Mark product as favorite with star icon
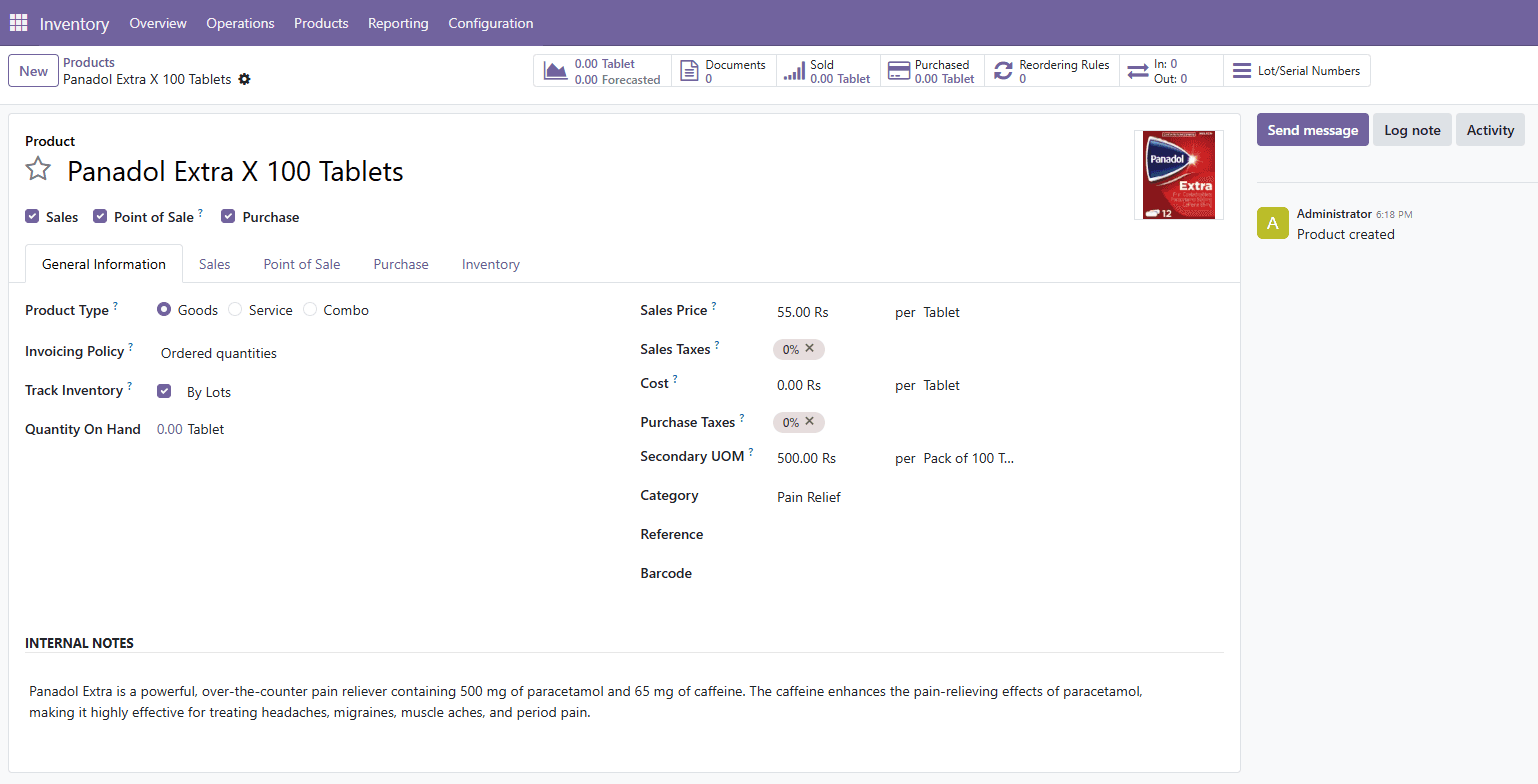 pos(38,169)
